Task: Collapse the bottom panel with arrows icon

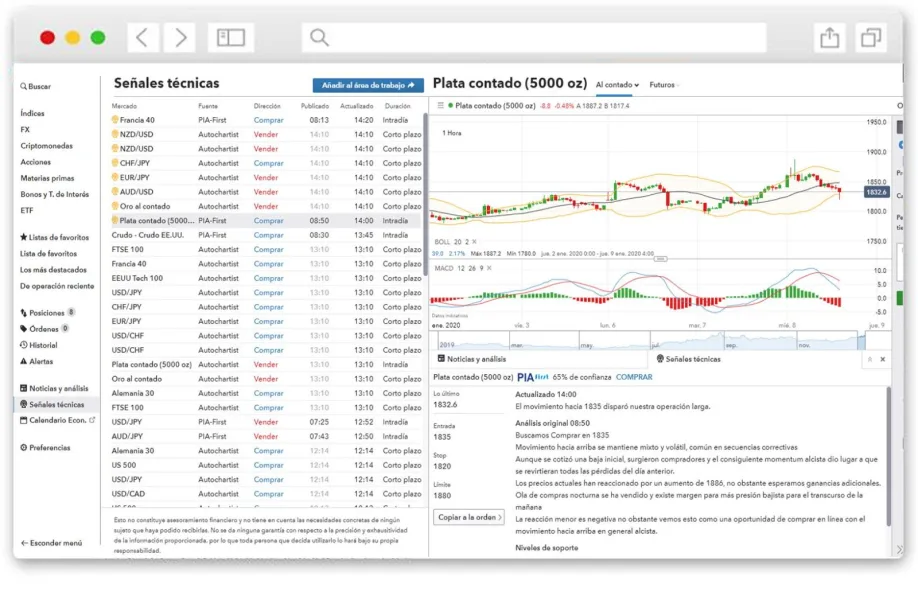Action: point(870,359)
